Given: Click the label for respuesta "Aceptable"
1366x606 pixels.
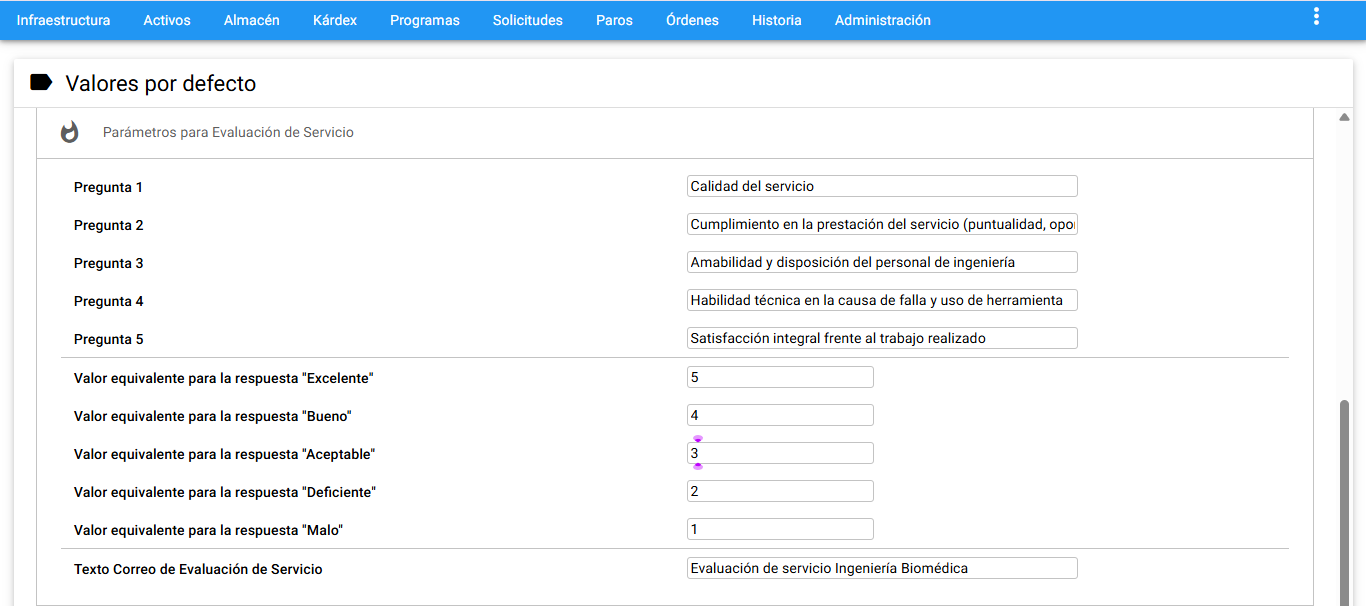Looking at the screenshot, I should (224, 454).
